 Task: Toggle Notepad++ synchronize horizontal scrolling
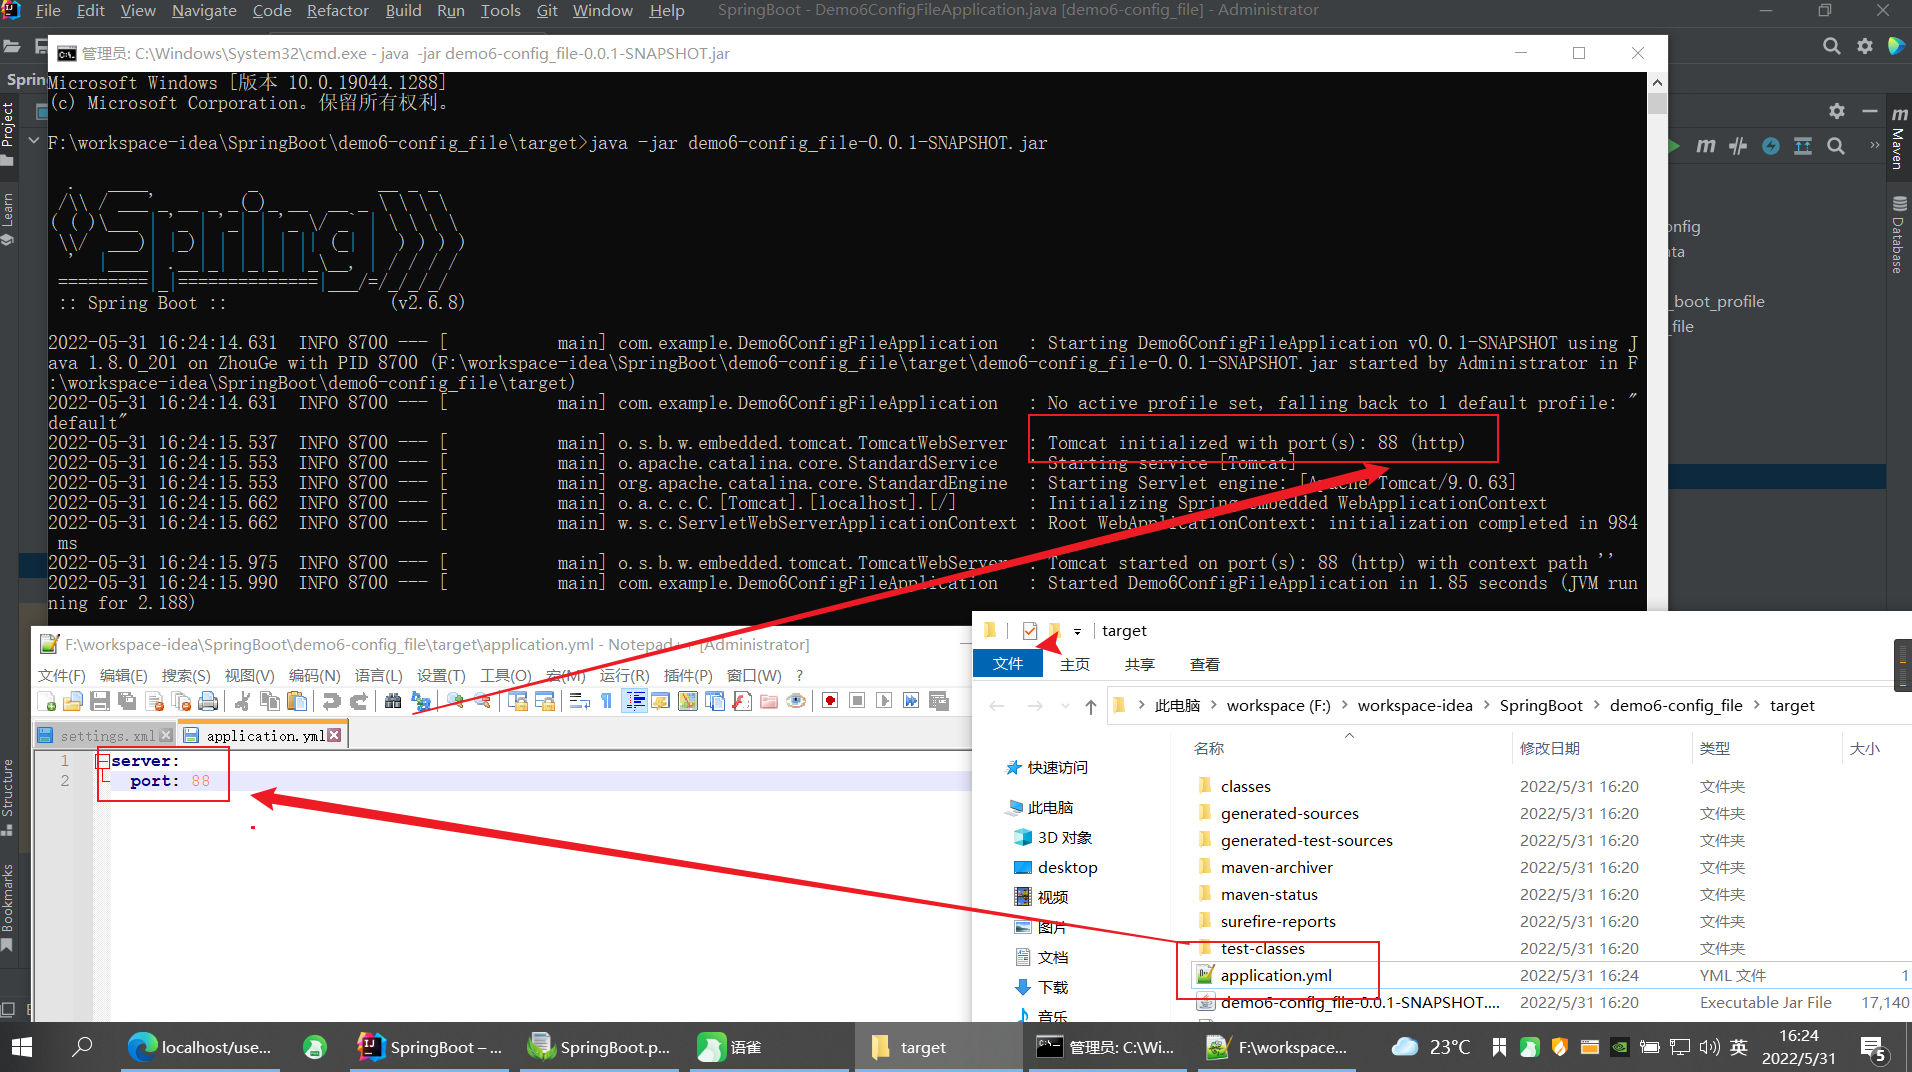pyautogui.click(x=545, y=701)
